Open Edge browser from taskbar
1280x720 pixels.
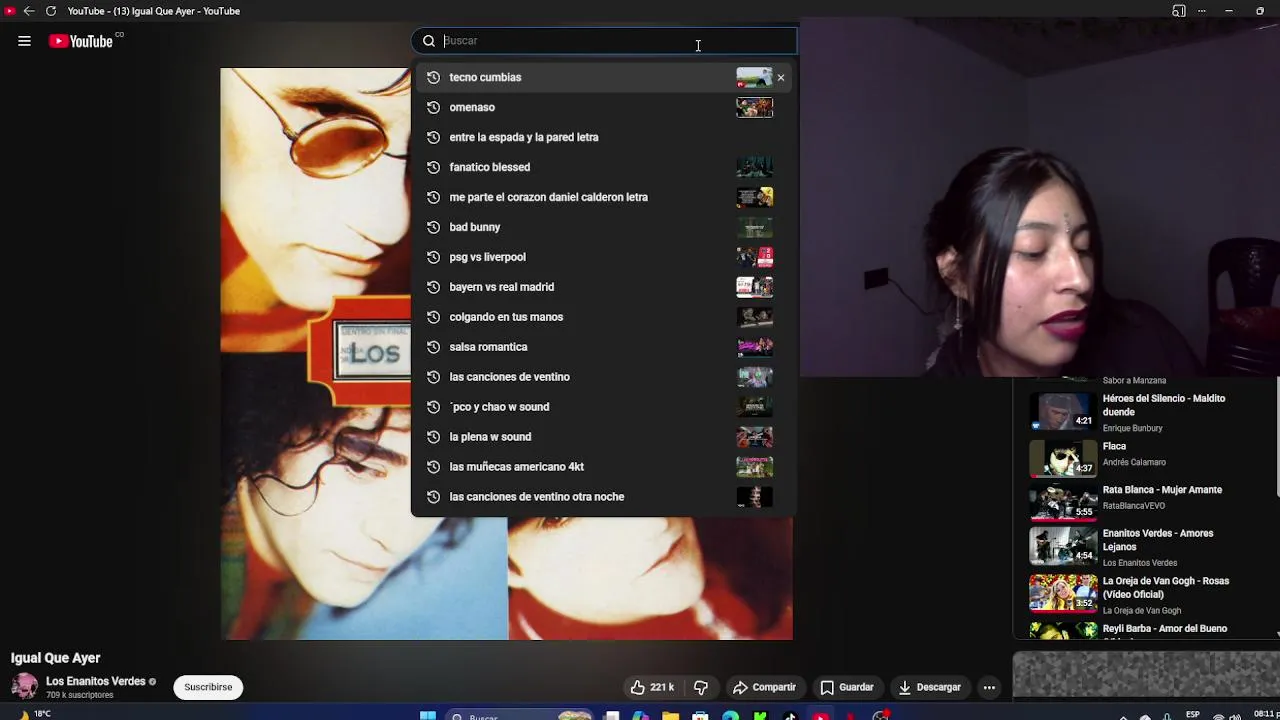tap(730, 715)
